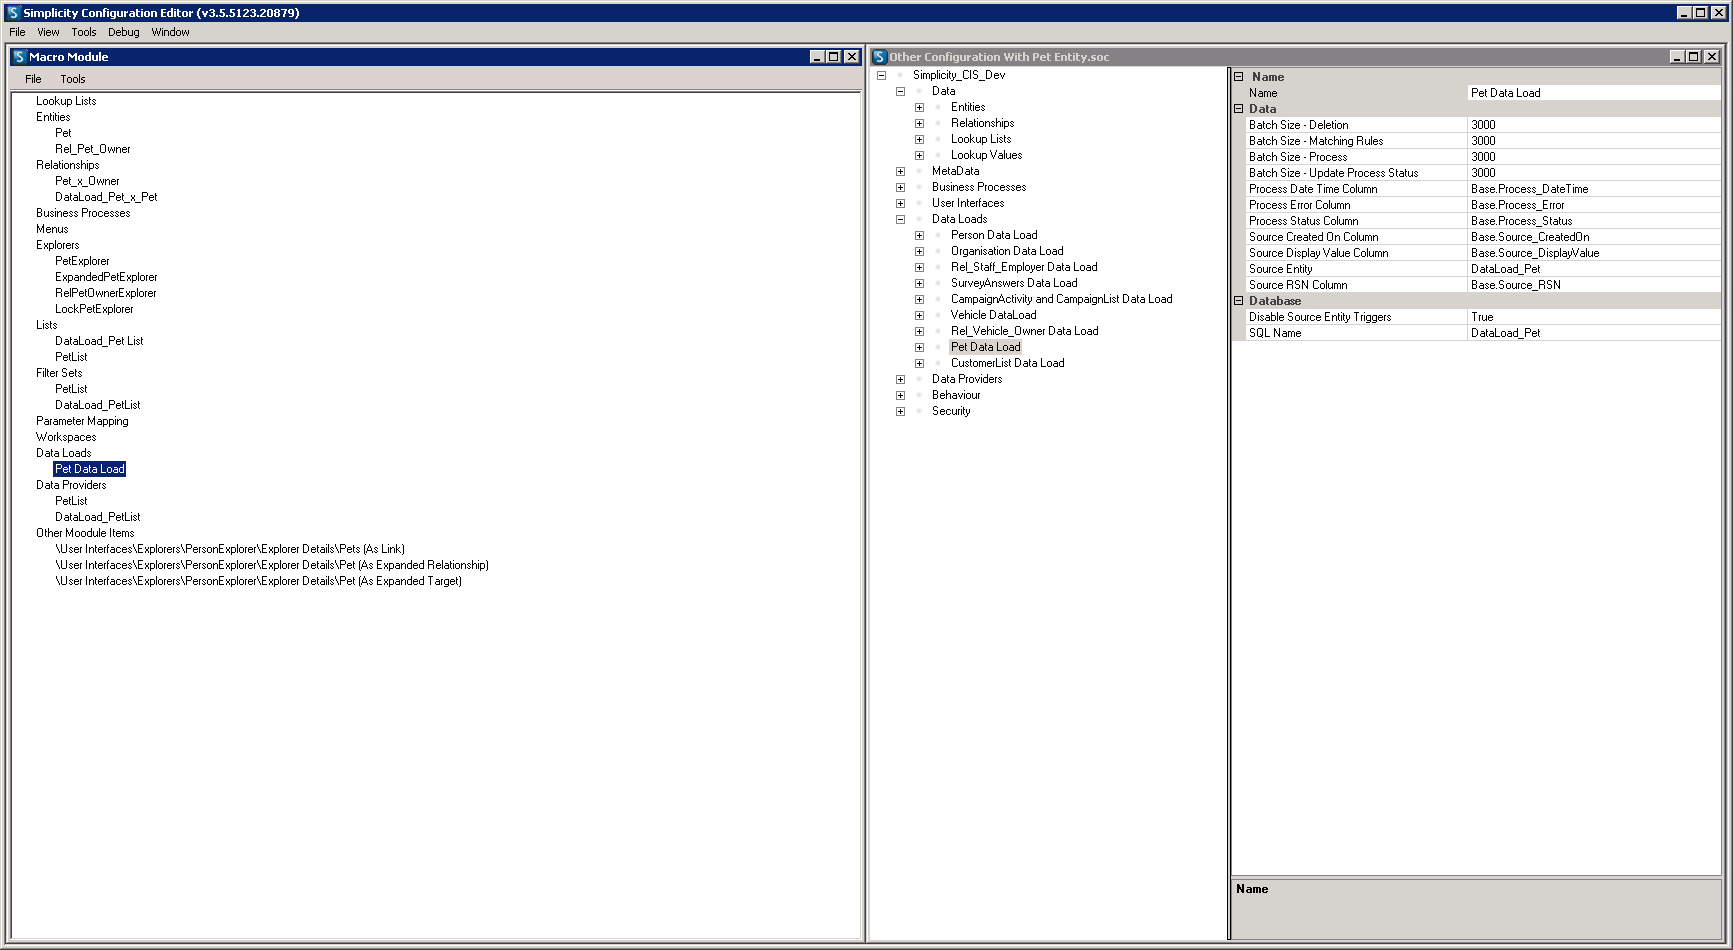Expand the Entities node in config tree

tap(919, 107)
